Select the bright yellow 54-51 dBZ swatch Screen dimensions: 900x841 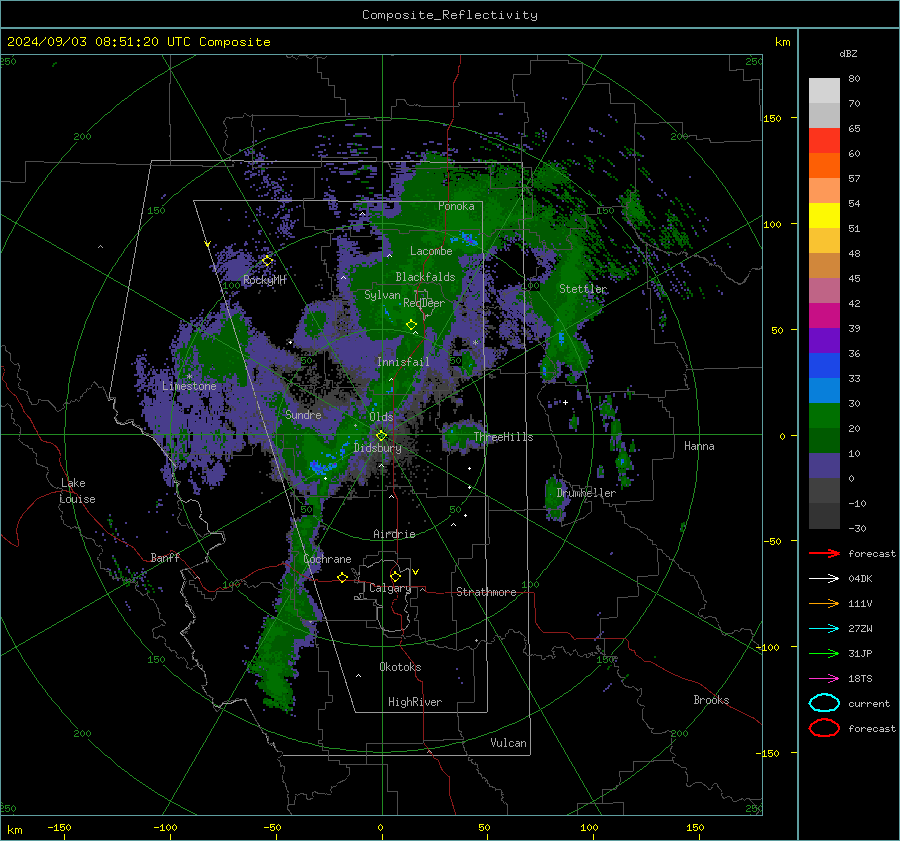click(x=824, y=216)
